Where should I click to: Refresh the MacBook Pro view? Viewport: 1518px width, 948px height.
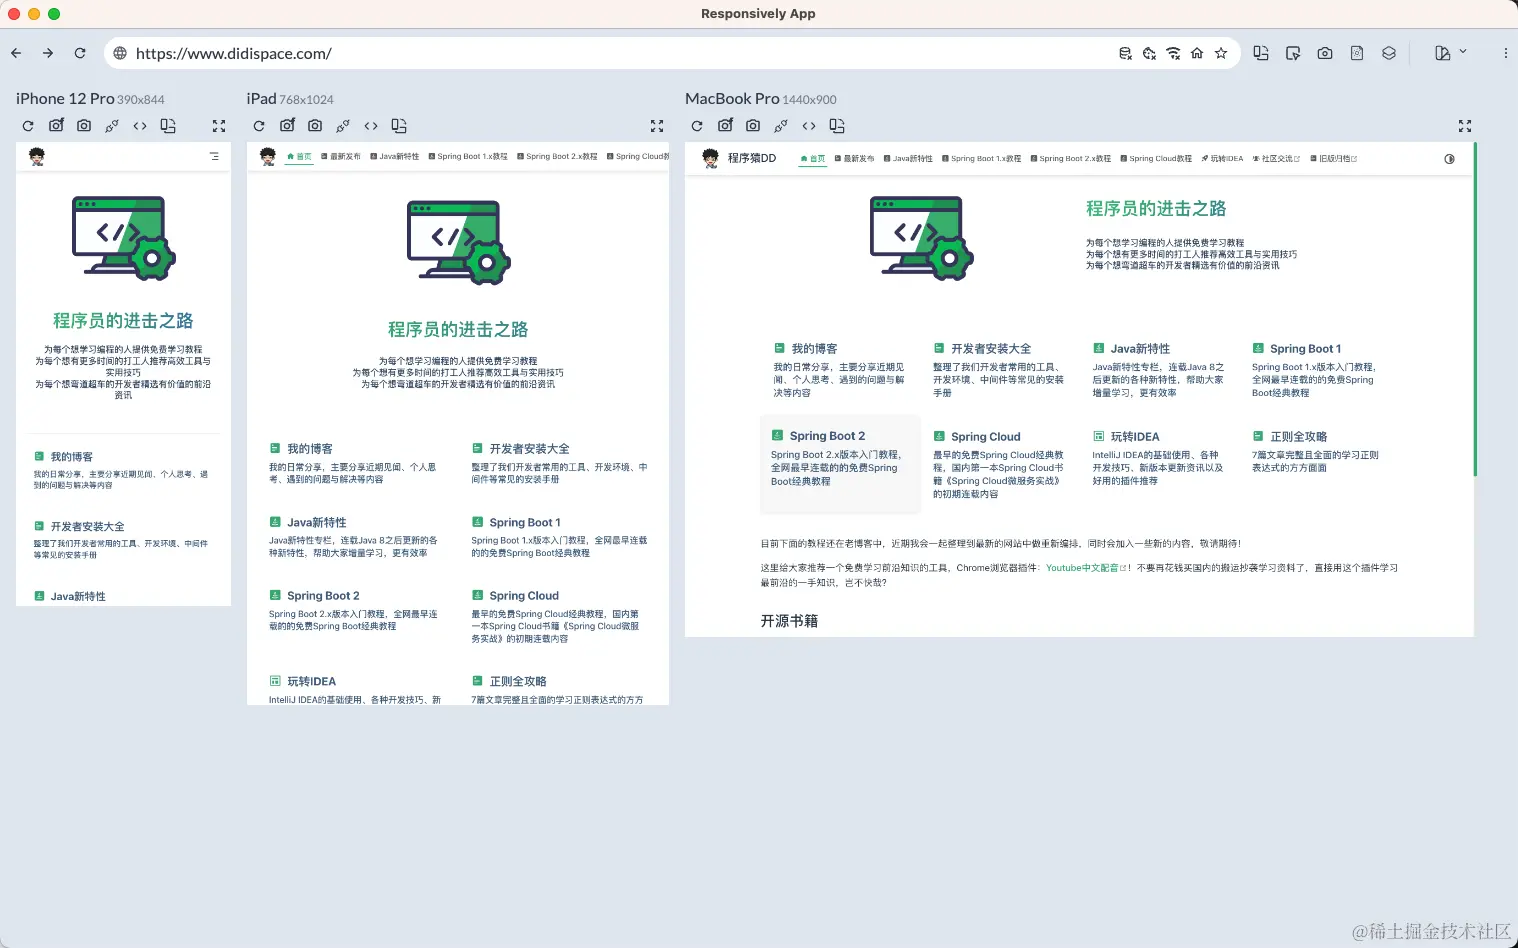click(697, 126)
